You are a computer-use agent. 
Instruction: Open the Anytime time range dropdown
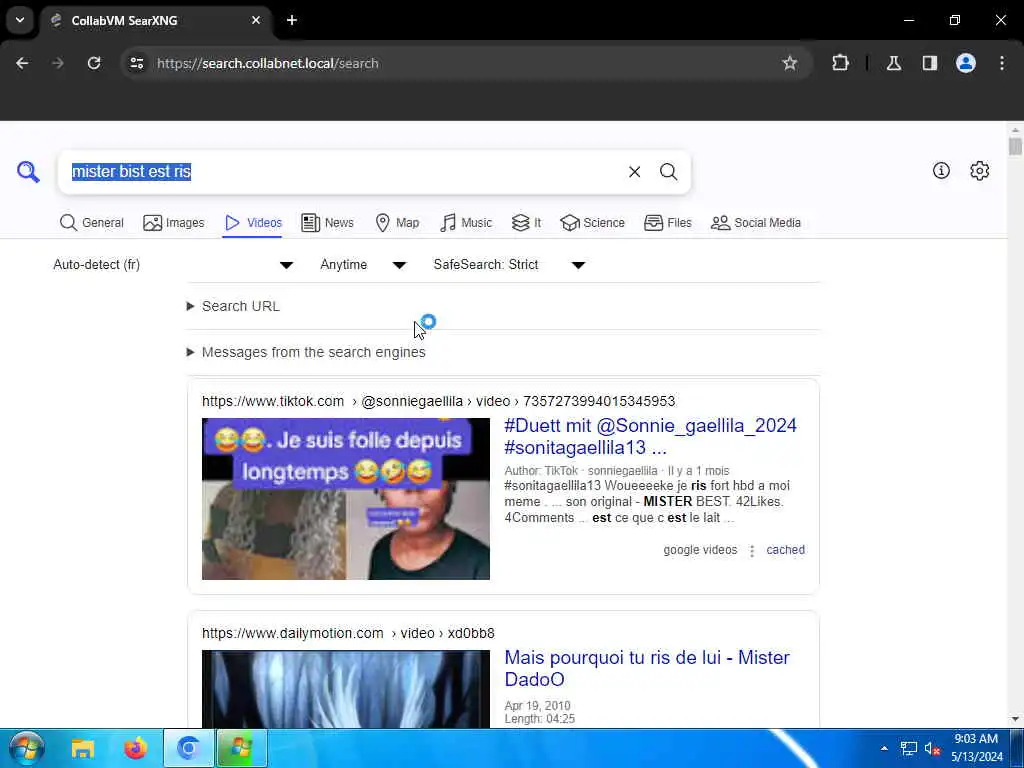363,264
